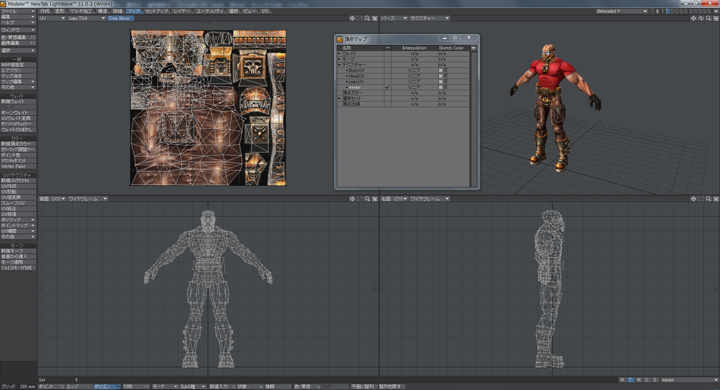Select the merge UV map row
The height and width of the screenshot is (390, 720).
pos(404,87)
